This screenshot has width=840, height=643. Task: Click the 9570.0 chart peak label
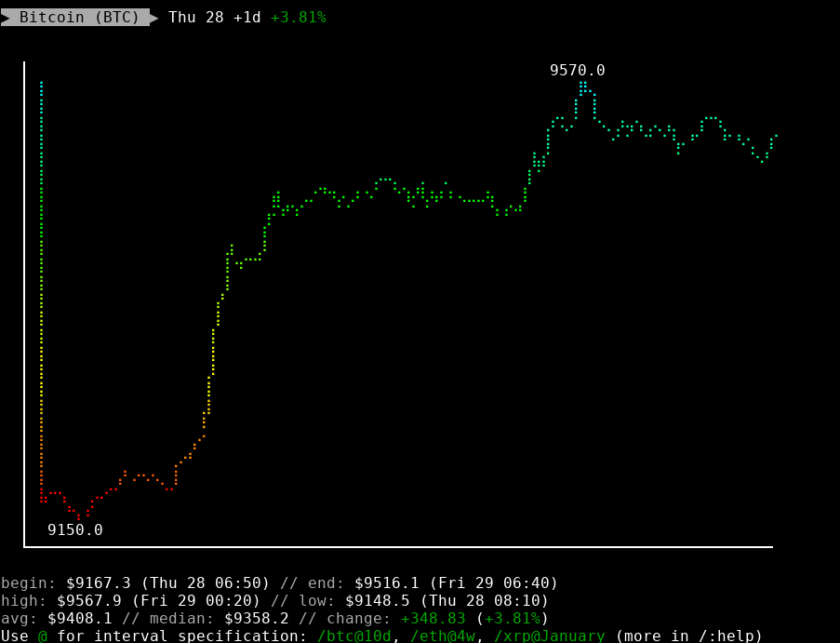pyautogui.click(x=578, y=70)
